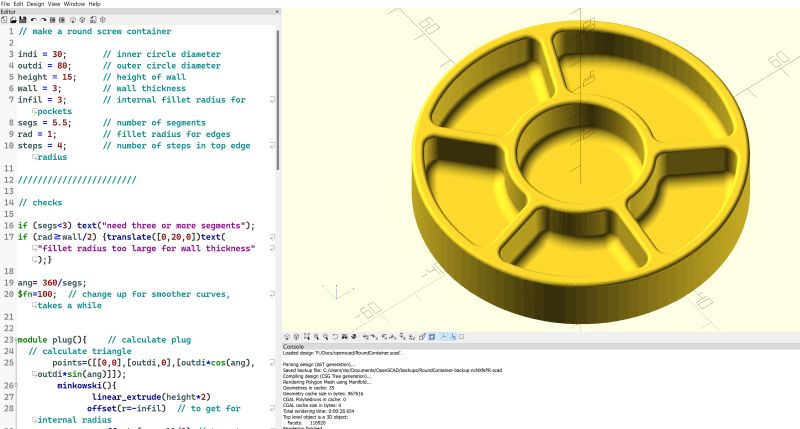Save the script with the floppy disk icon
Screen dimensions: 800x429
21,19
